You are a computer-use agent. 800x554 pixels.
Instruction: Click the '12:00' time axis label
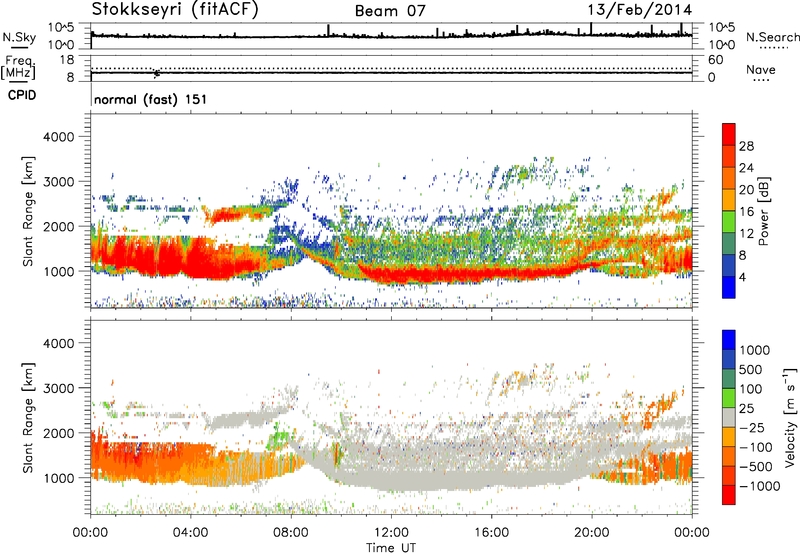point(391,533)
